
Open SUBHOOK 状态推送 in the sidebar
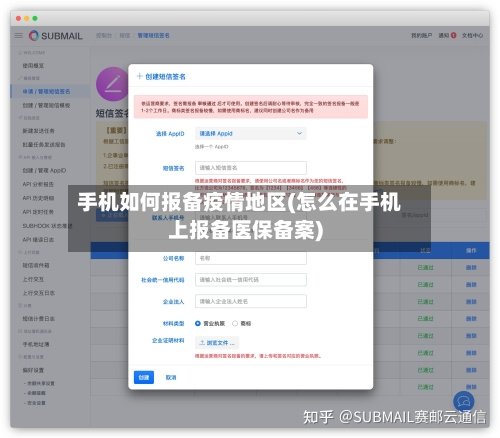click(47, 226)
